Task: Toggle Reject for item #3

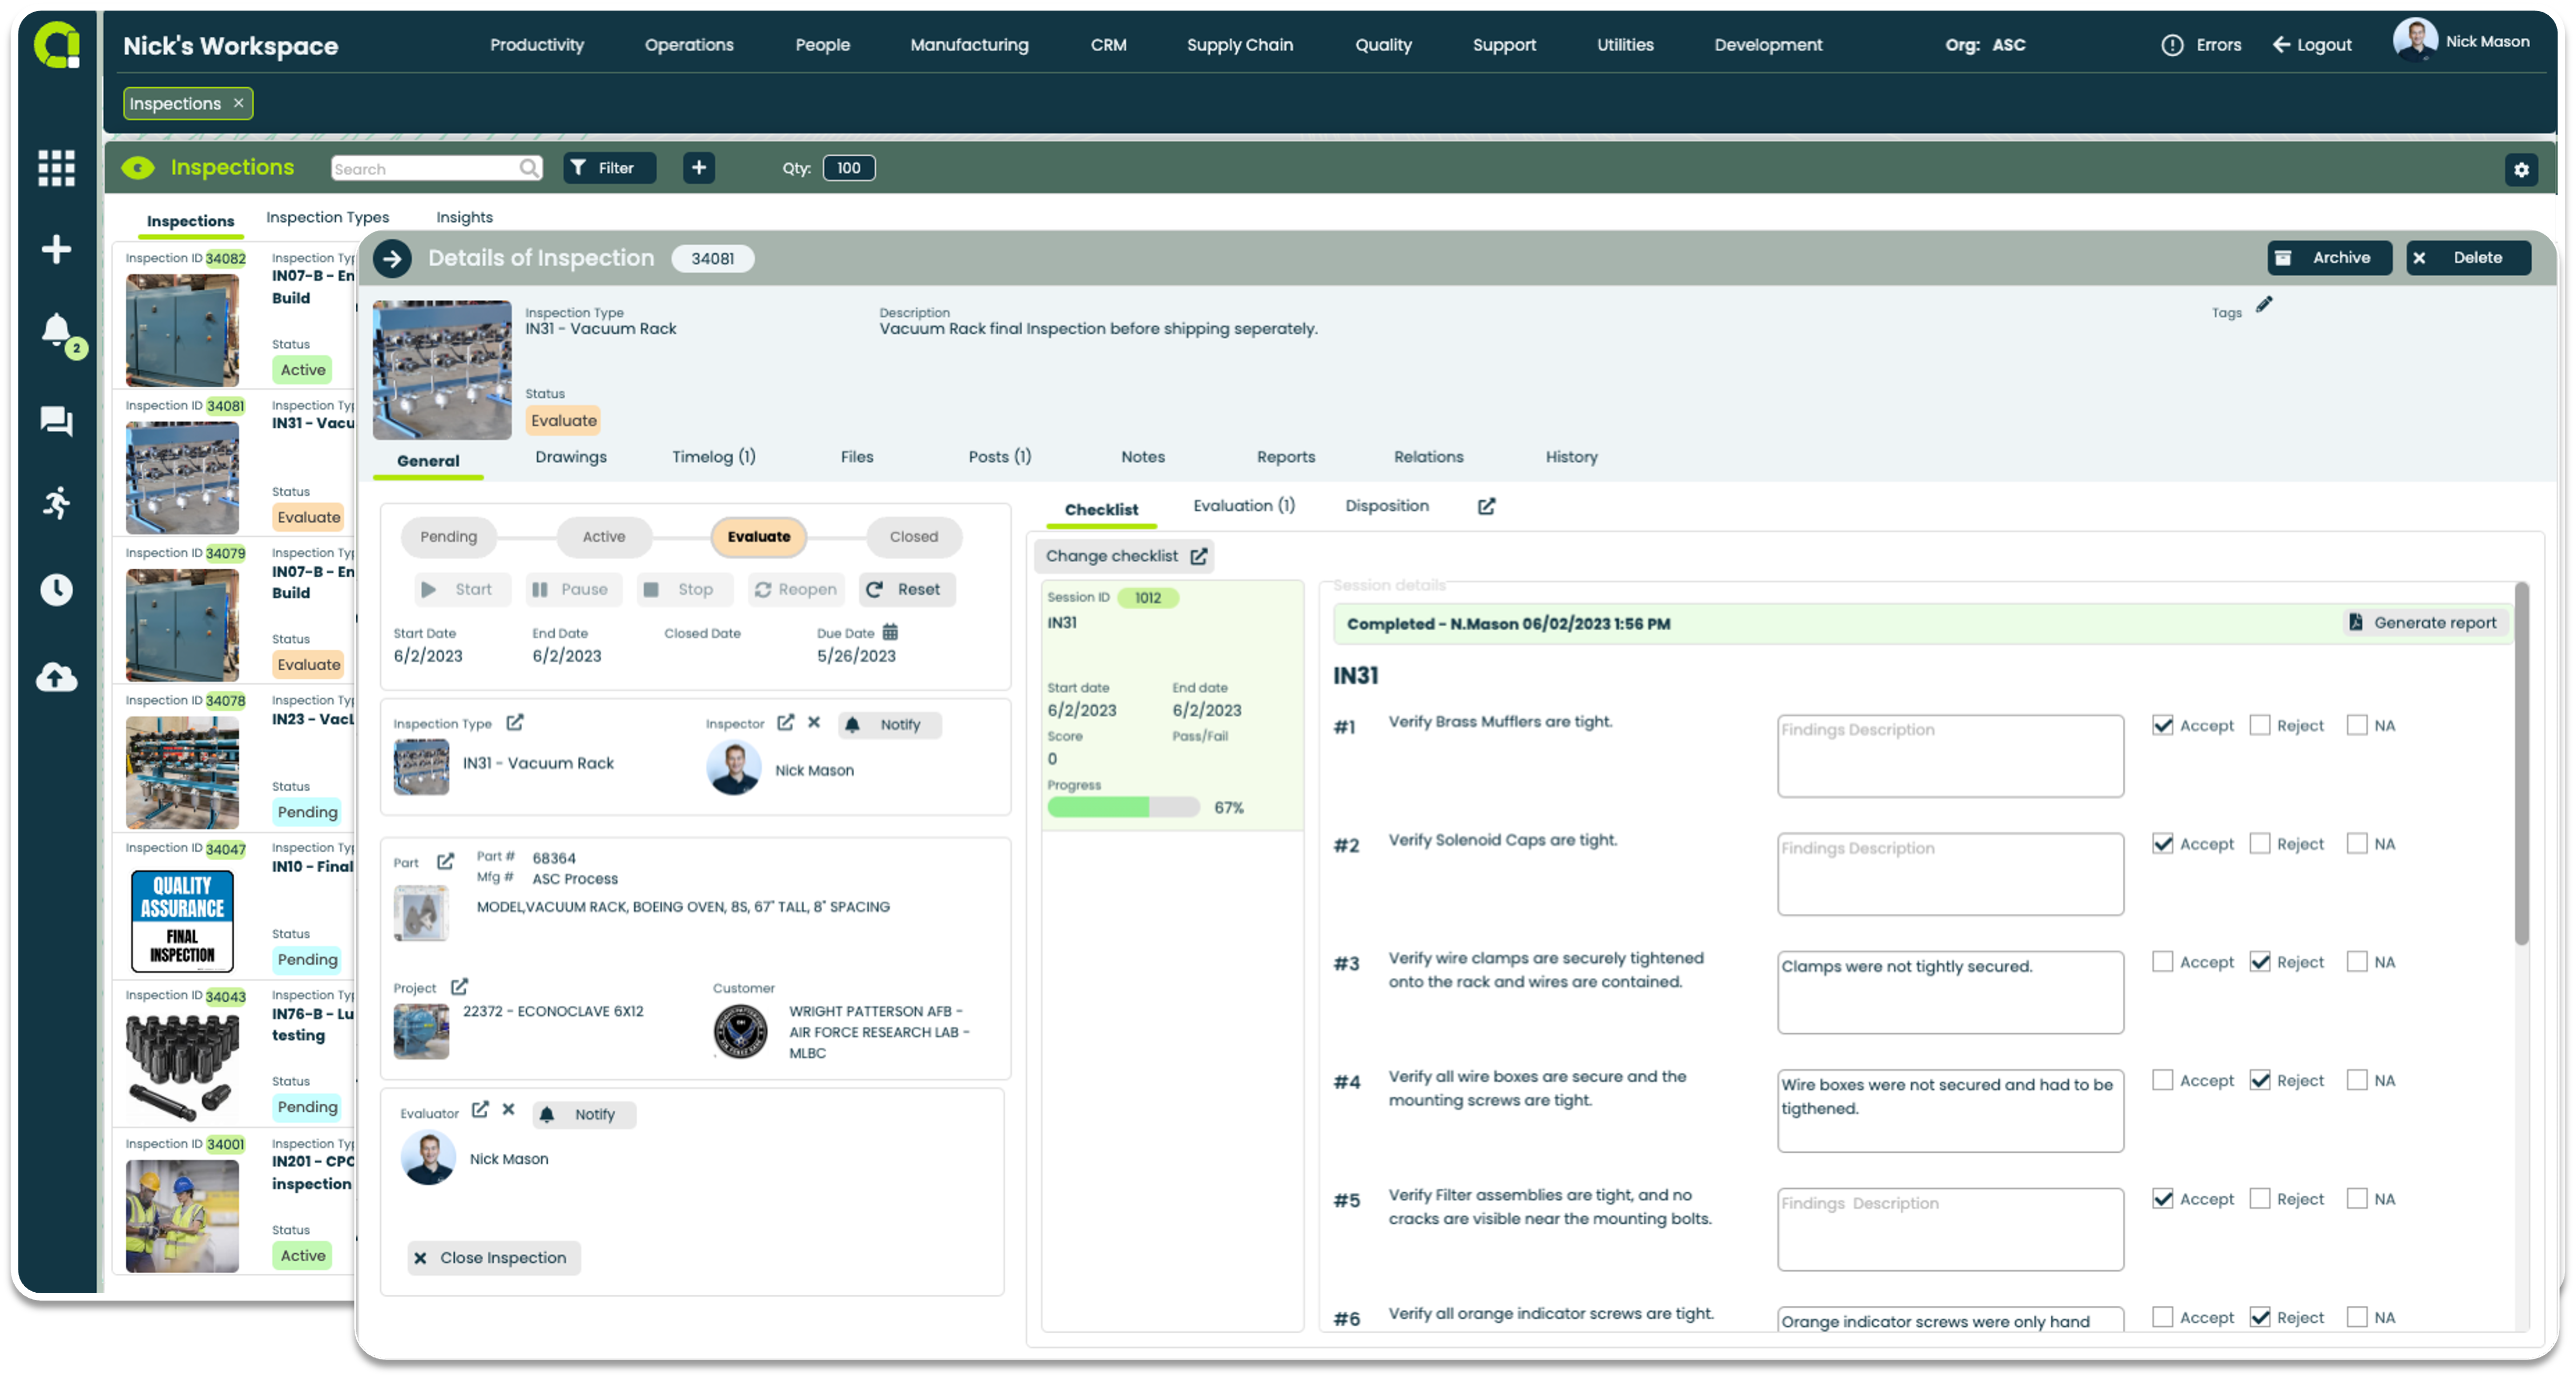Action: (2260, 963)
